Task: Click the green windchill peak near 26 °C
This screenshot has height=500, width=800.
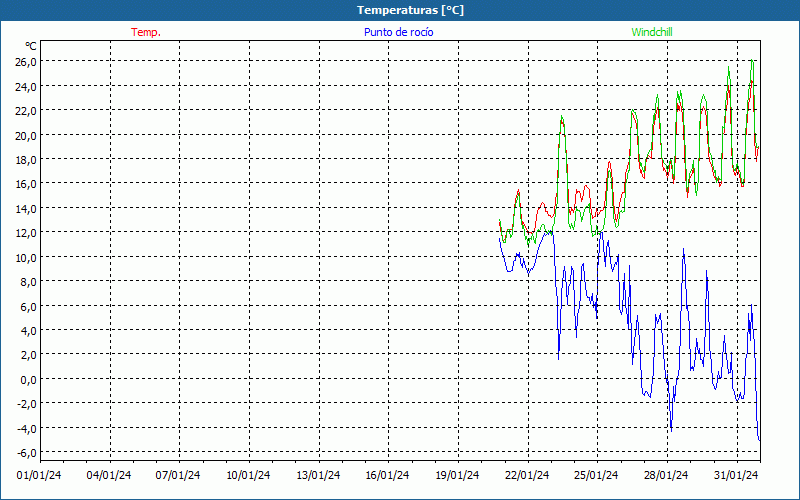Action: coord(752,61)
